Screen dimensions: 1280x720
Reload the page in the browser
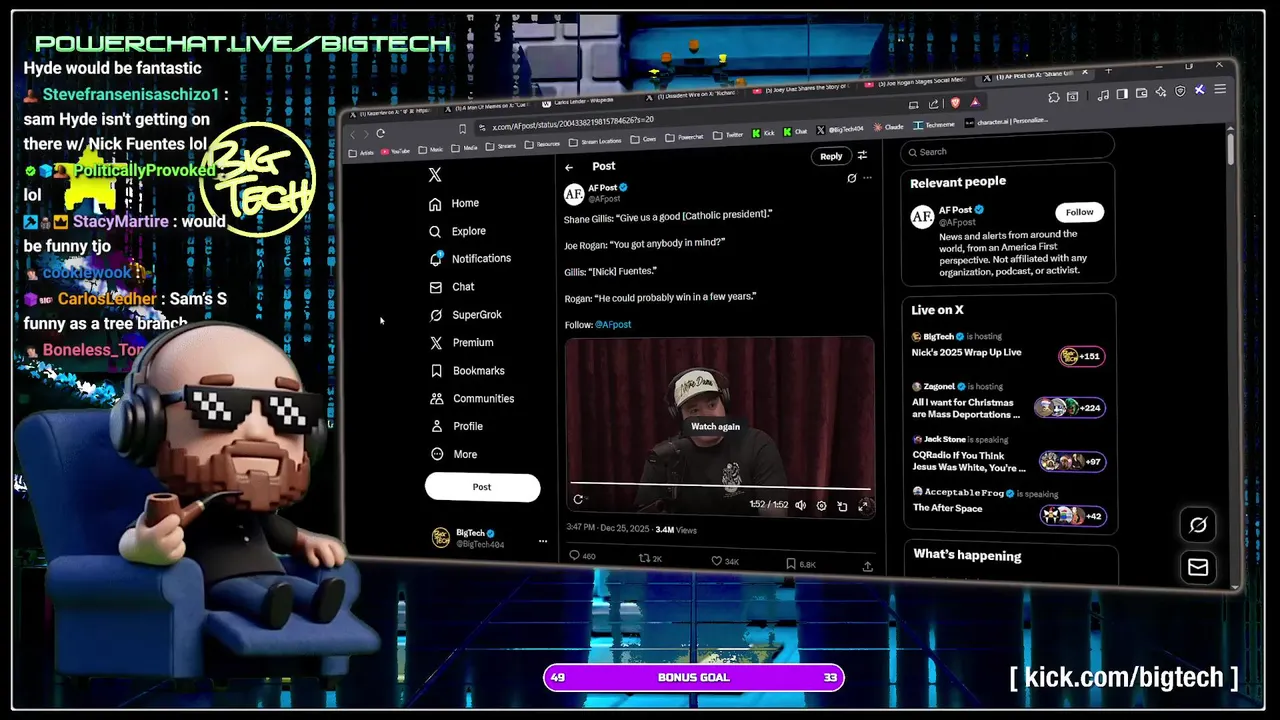tap(380, 133)
